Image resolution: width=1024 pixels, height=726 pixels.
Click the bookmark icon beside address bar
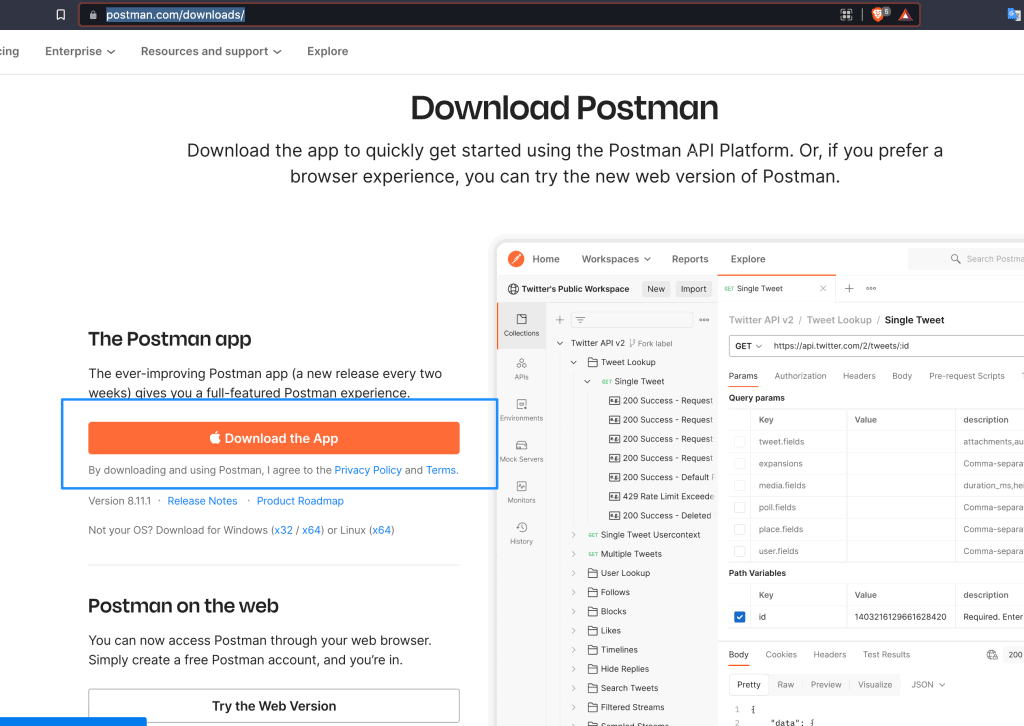61,14
